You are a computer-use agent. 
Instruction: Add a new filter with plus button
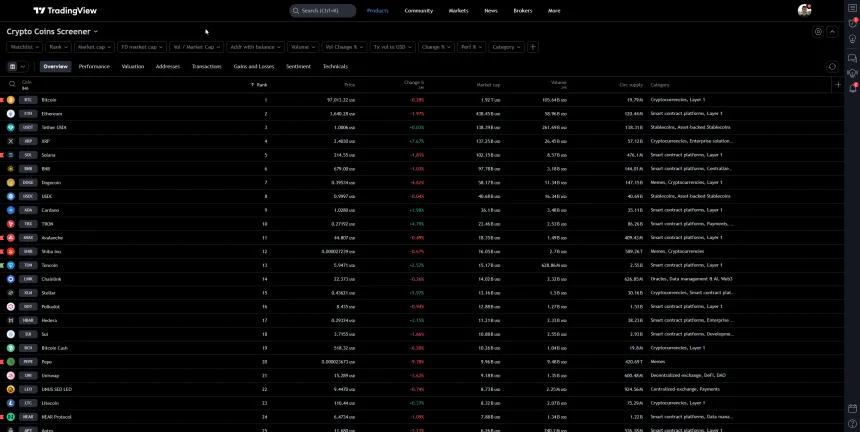(533, 47)
